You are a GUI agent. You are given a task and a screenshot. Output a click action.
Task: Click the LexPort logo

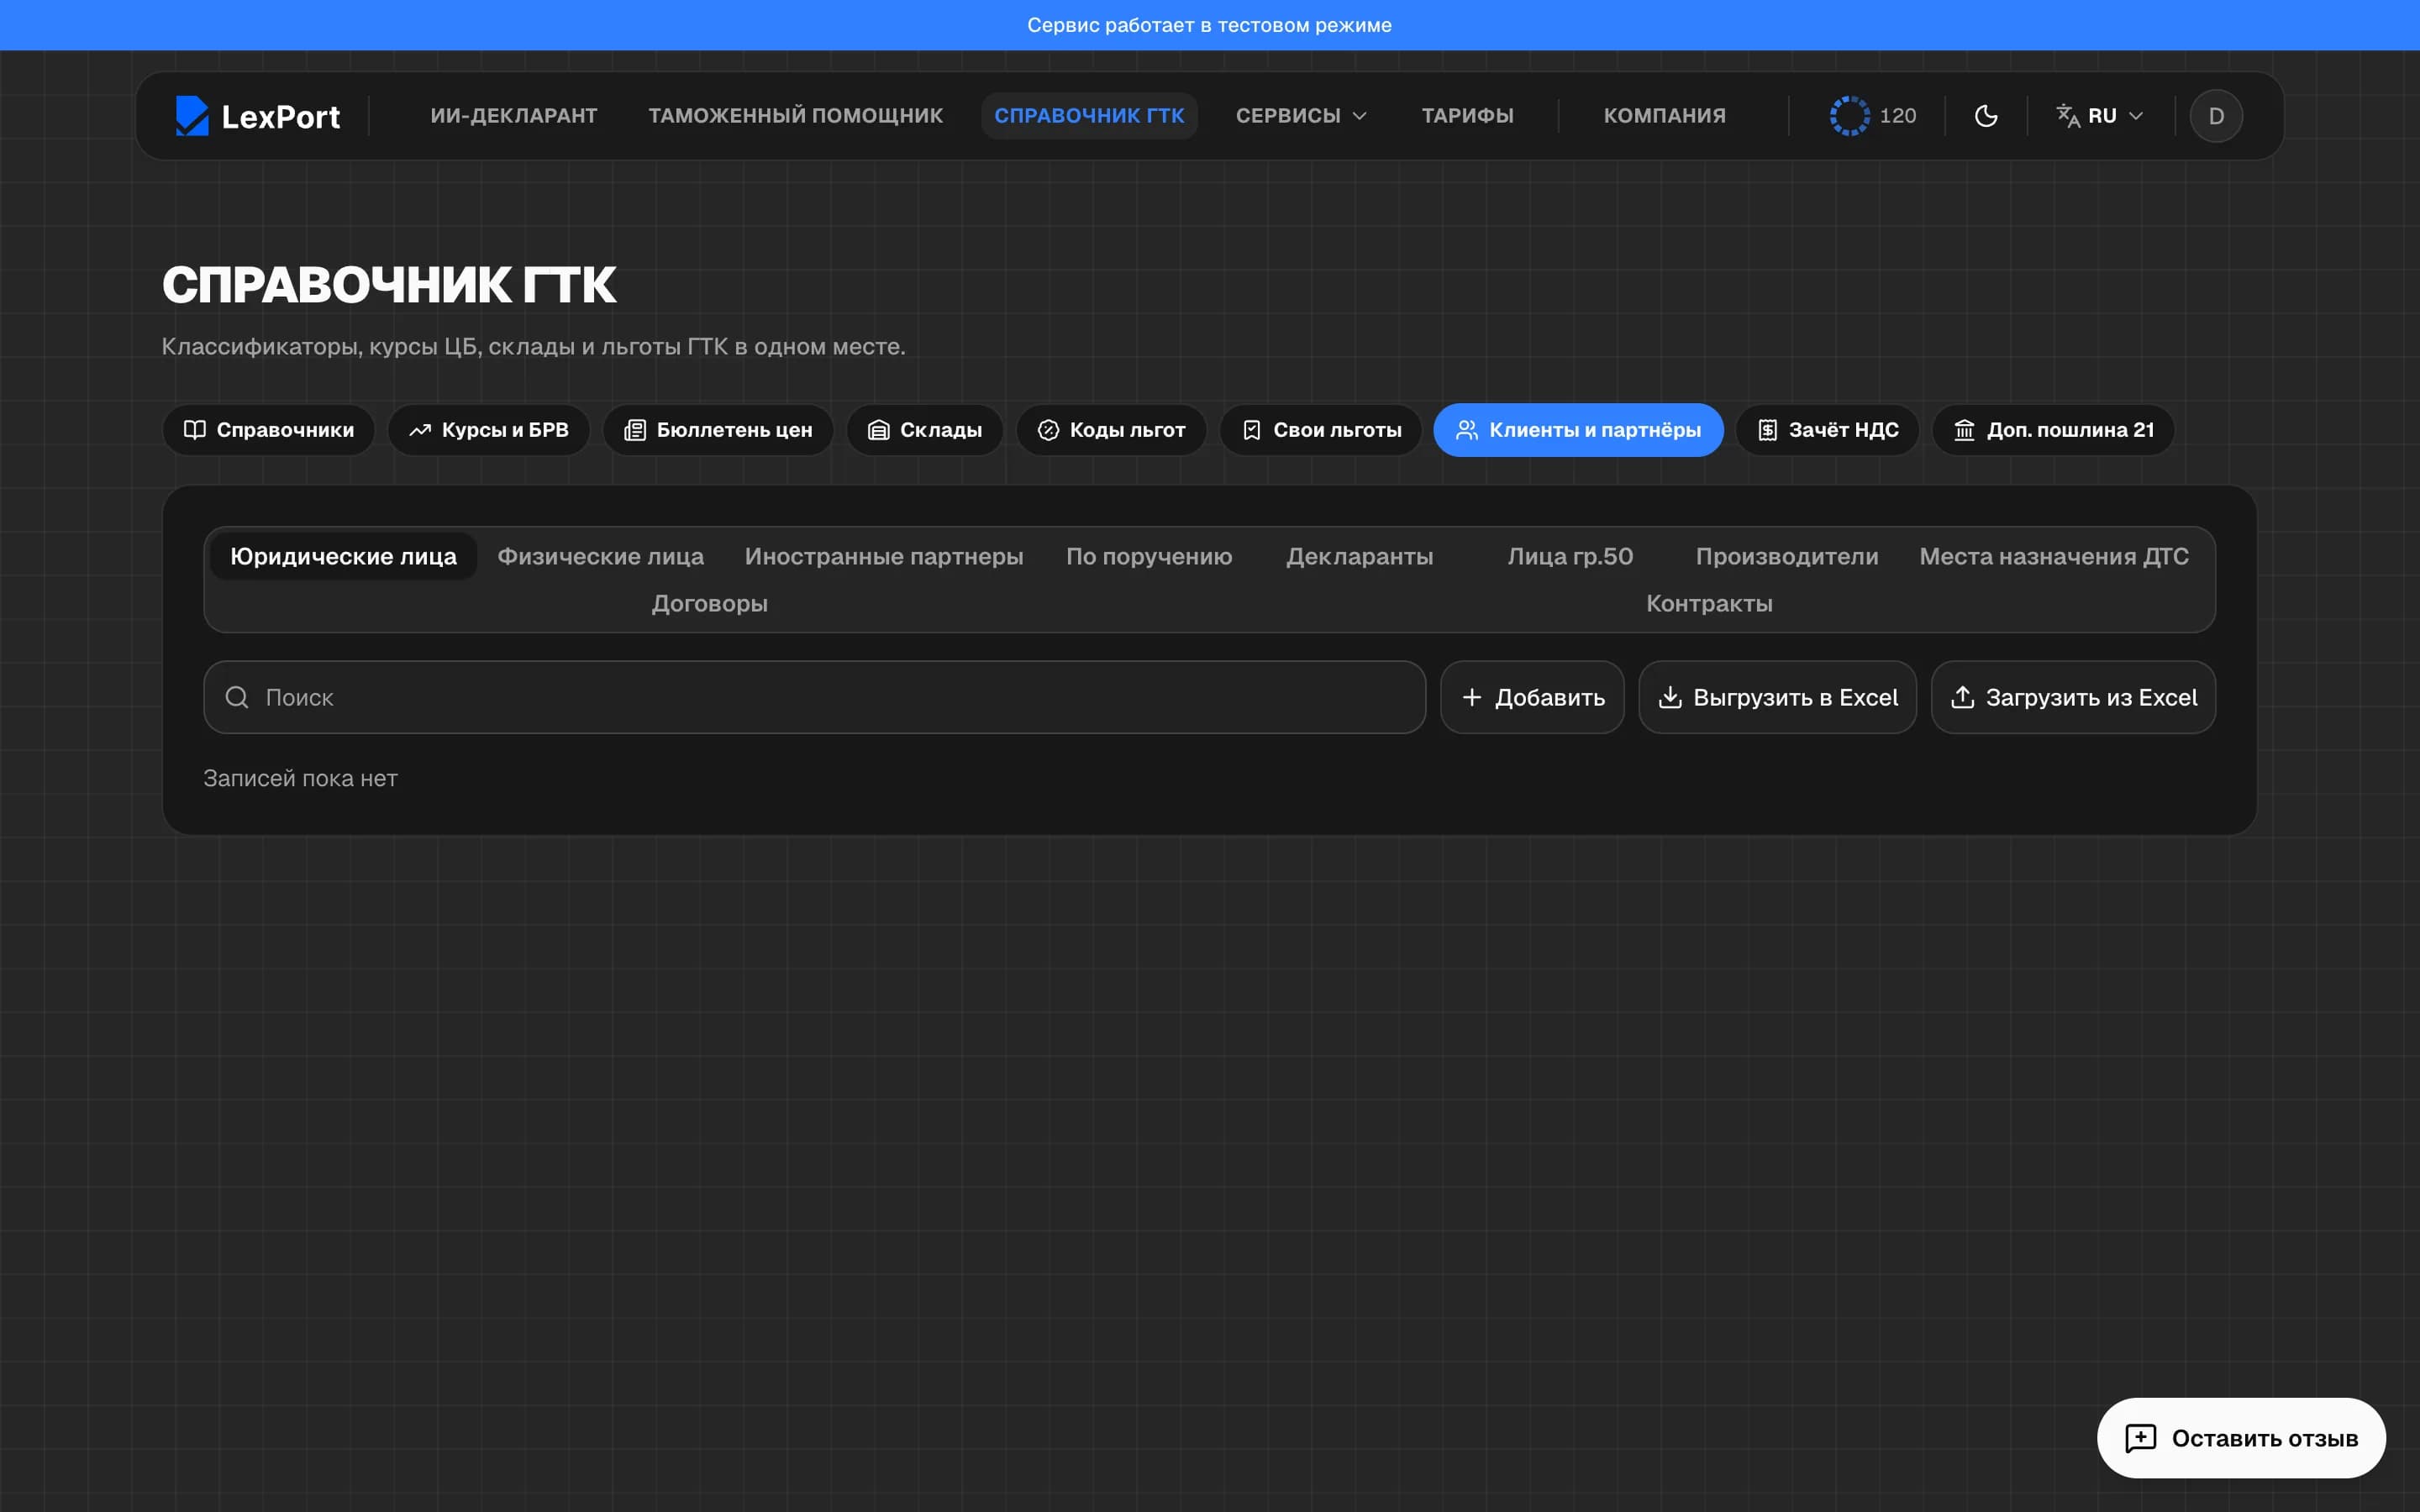pos(257,116)
